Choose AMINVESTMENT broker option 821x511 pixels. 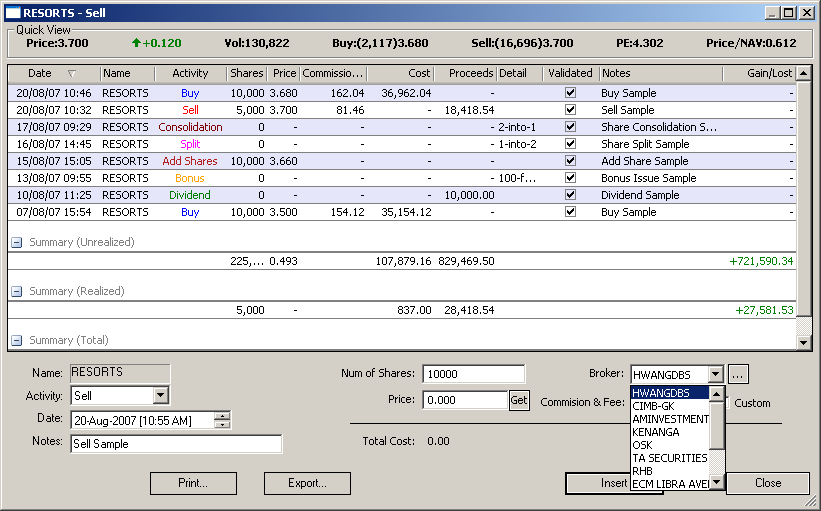(x=670, y=419)
